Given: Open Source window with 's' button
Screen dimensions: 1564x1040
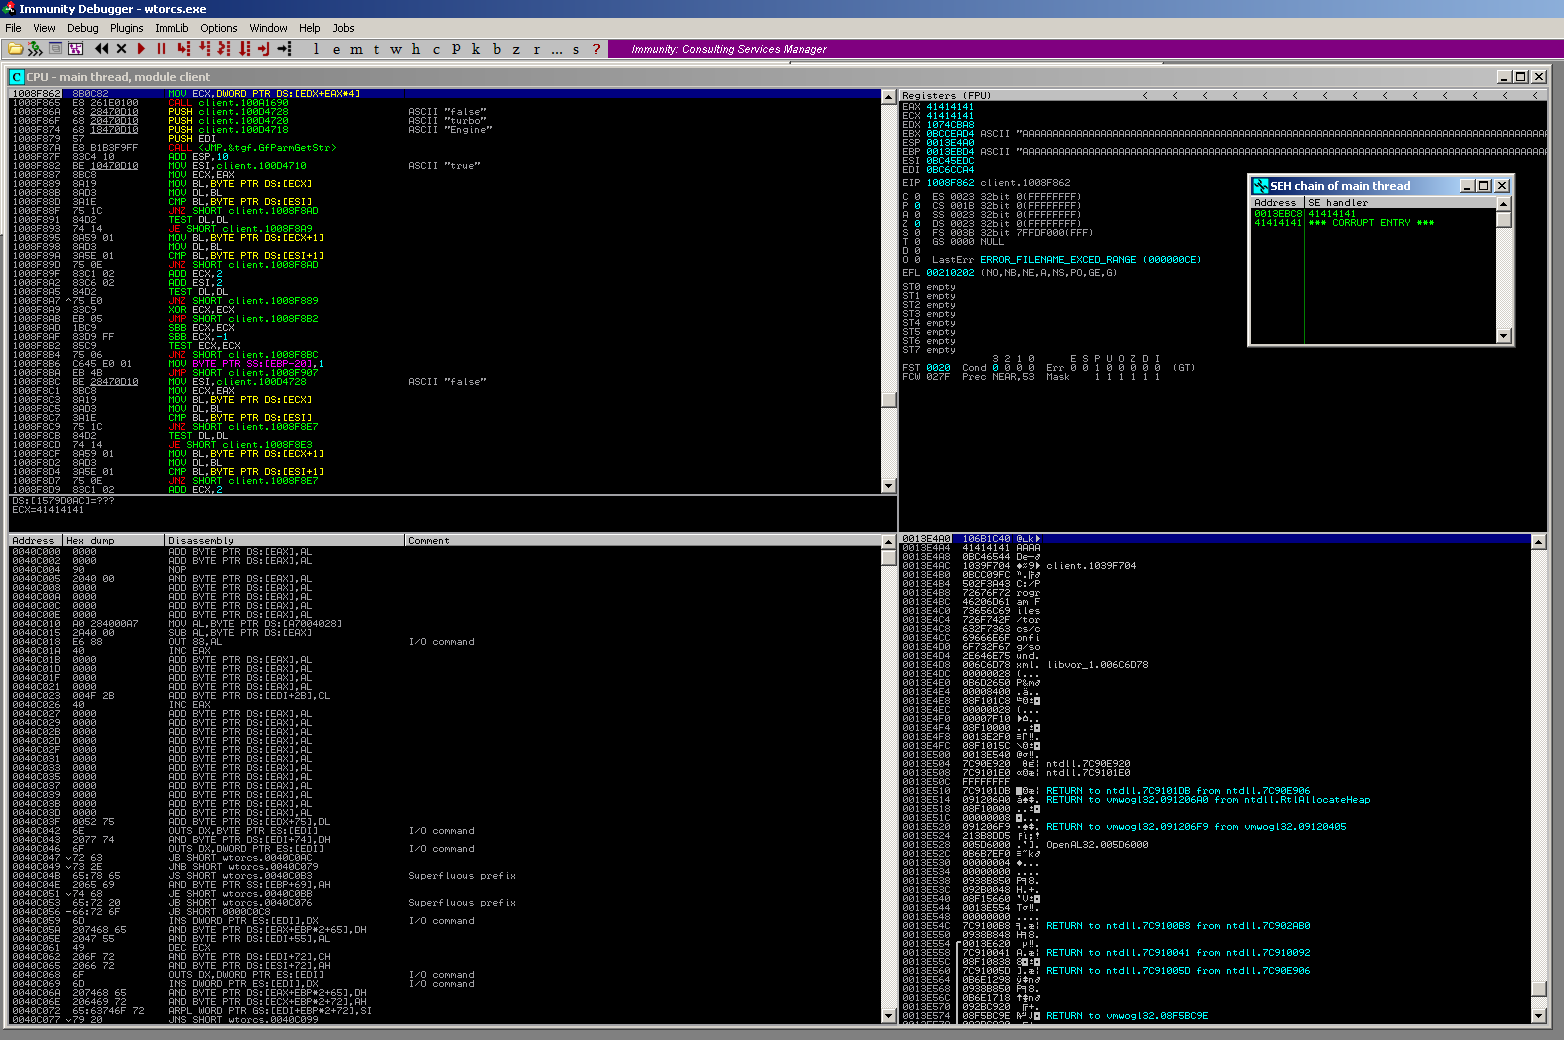Looking at the screenshot, I should (576, 49).
